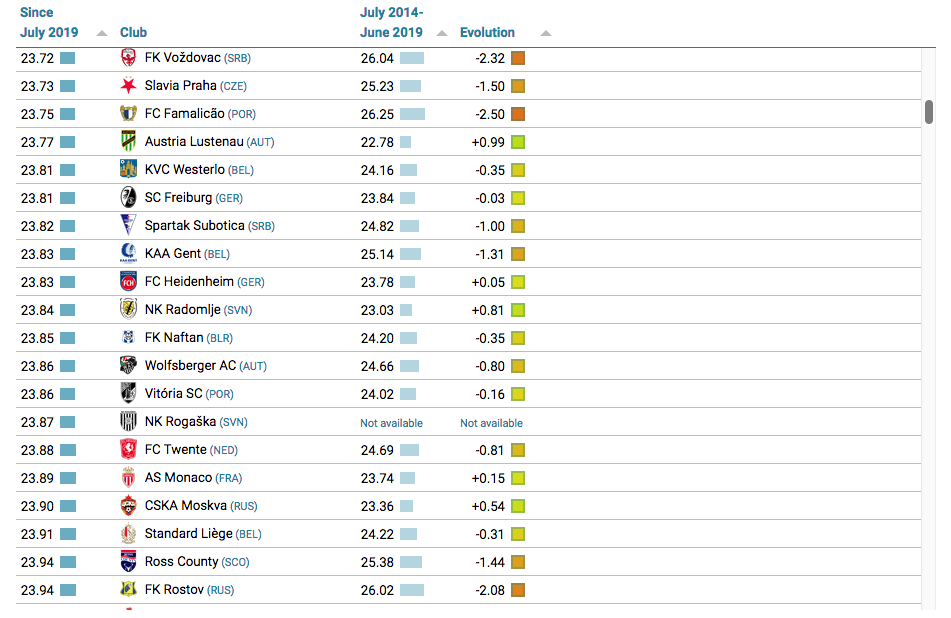Screen dimensions: 951x618
Task: Click the AS Monaco club logo
Action: 128,478
